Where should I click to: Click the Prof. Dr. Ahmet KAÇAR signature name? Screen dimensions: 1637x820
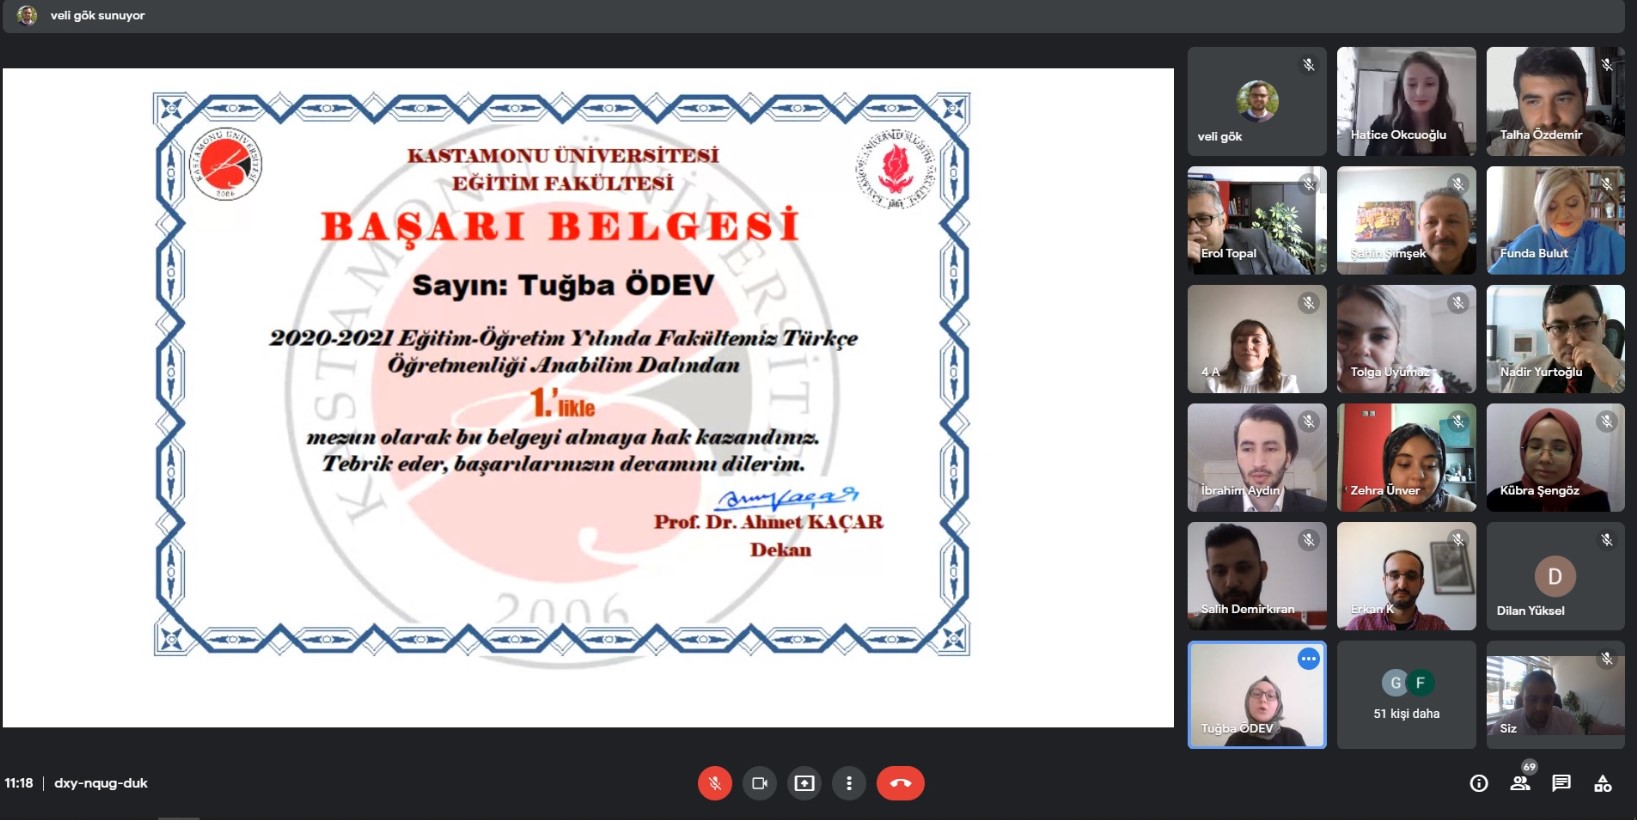[769, 522]
